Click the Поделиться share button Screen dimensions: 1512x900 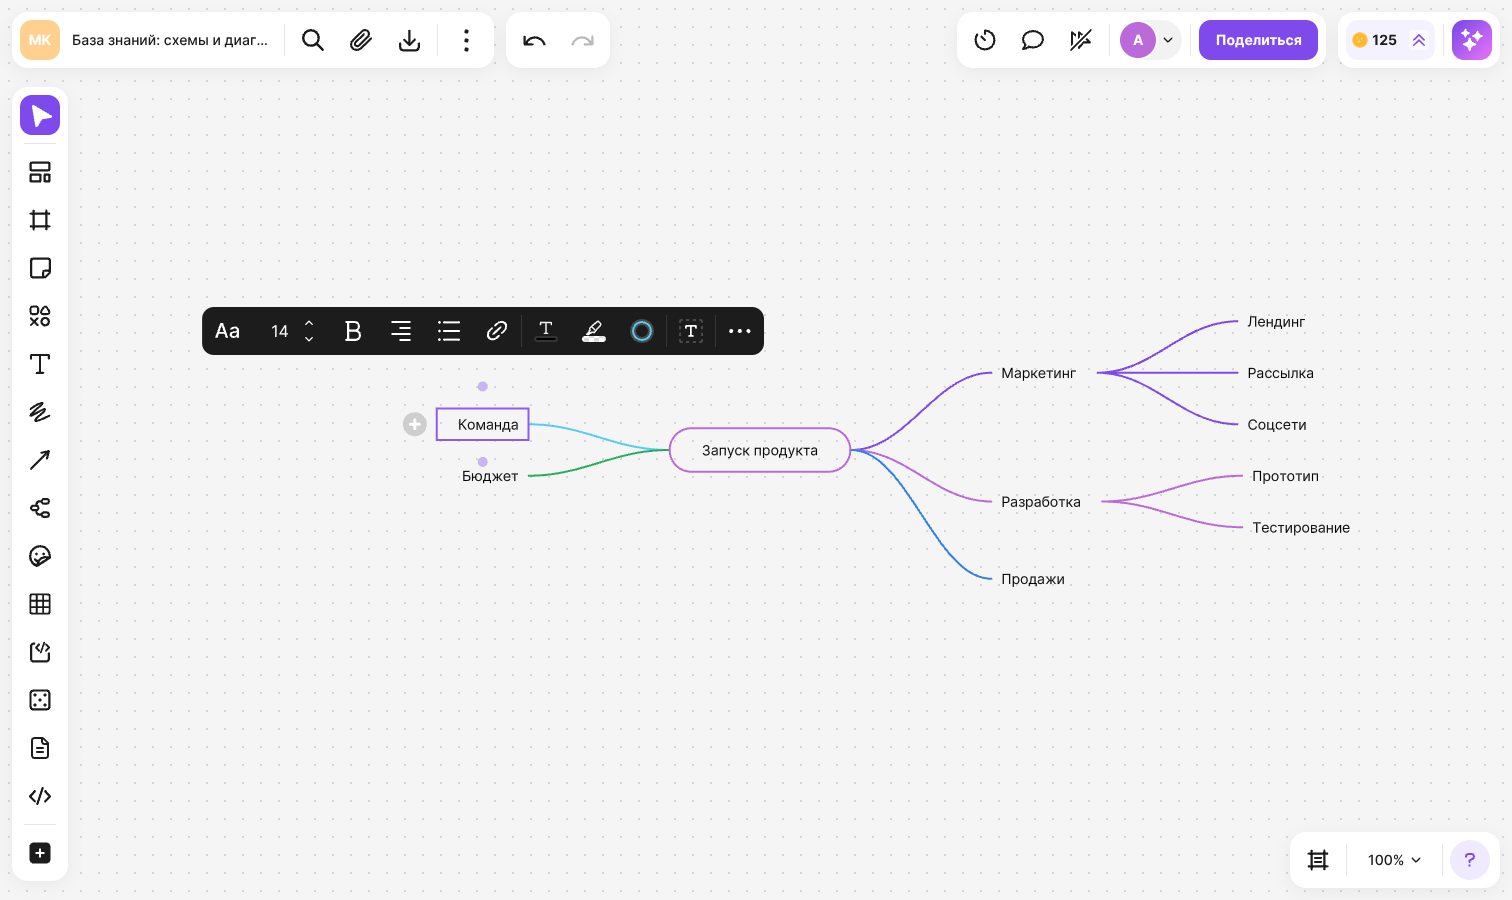1258,40
